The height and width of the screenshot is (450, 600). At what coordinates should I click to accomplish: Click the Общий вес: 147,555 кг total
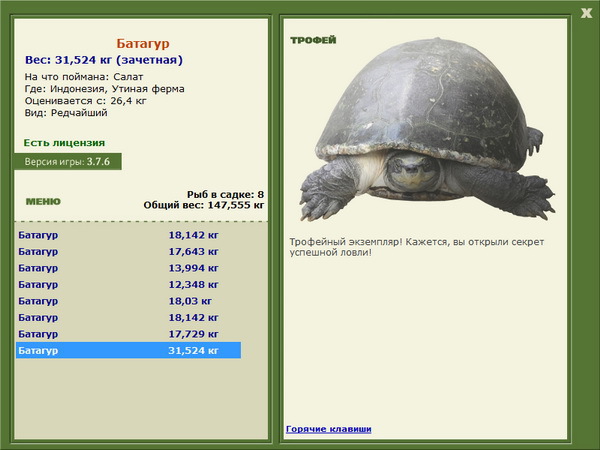pyautogui.click(x=204, y=205)
